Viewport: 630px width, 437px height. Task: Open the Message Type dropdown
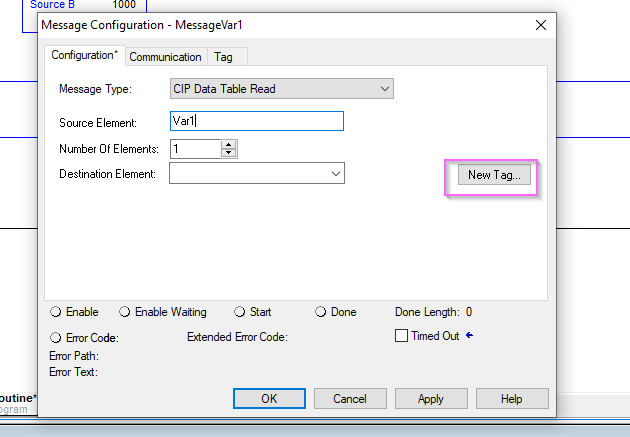point(282,89)
